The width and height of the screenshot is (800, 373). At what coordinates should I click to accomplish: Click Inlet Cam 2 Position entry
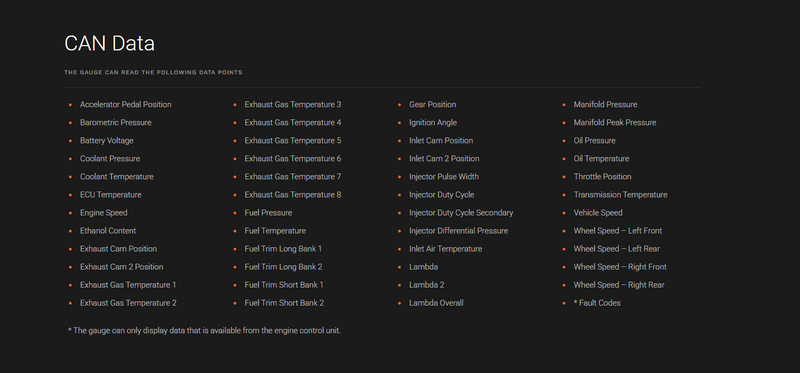[x=444, y=159]
